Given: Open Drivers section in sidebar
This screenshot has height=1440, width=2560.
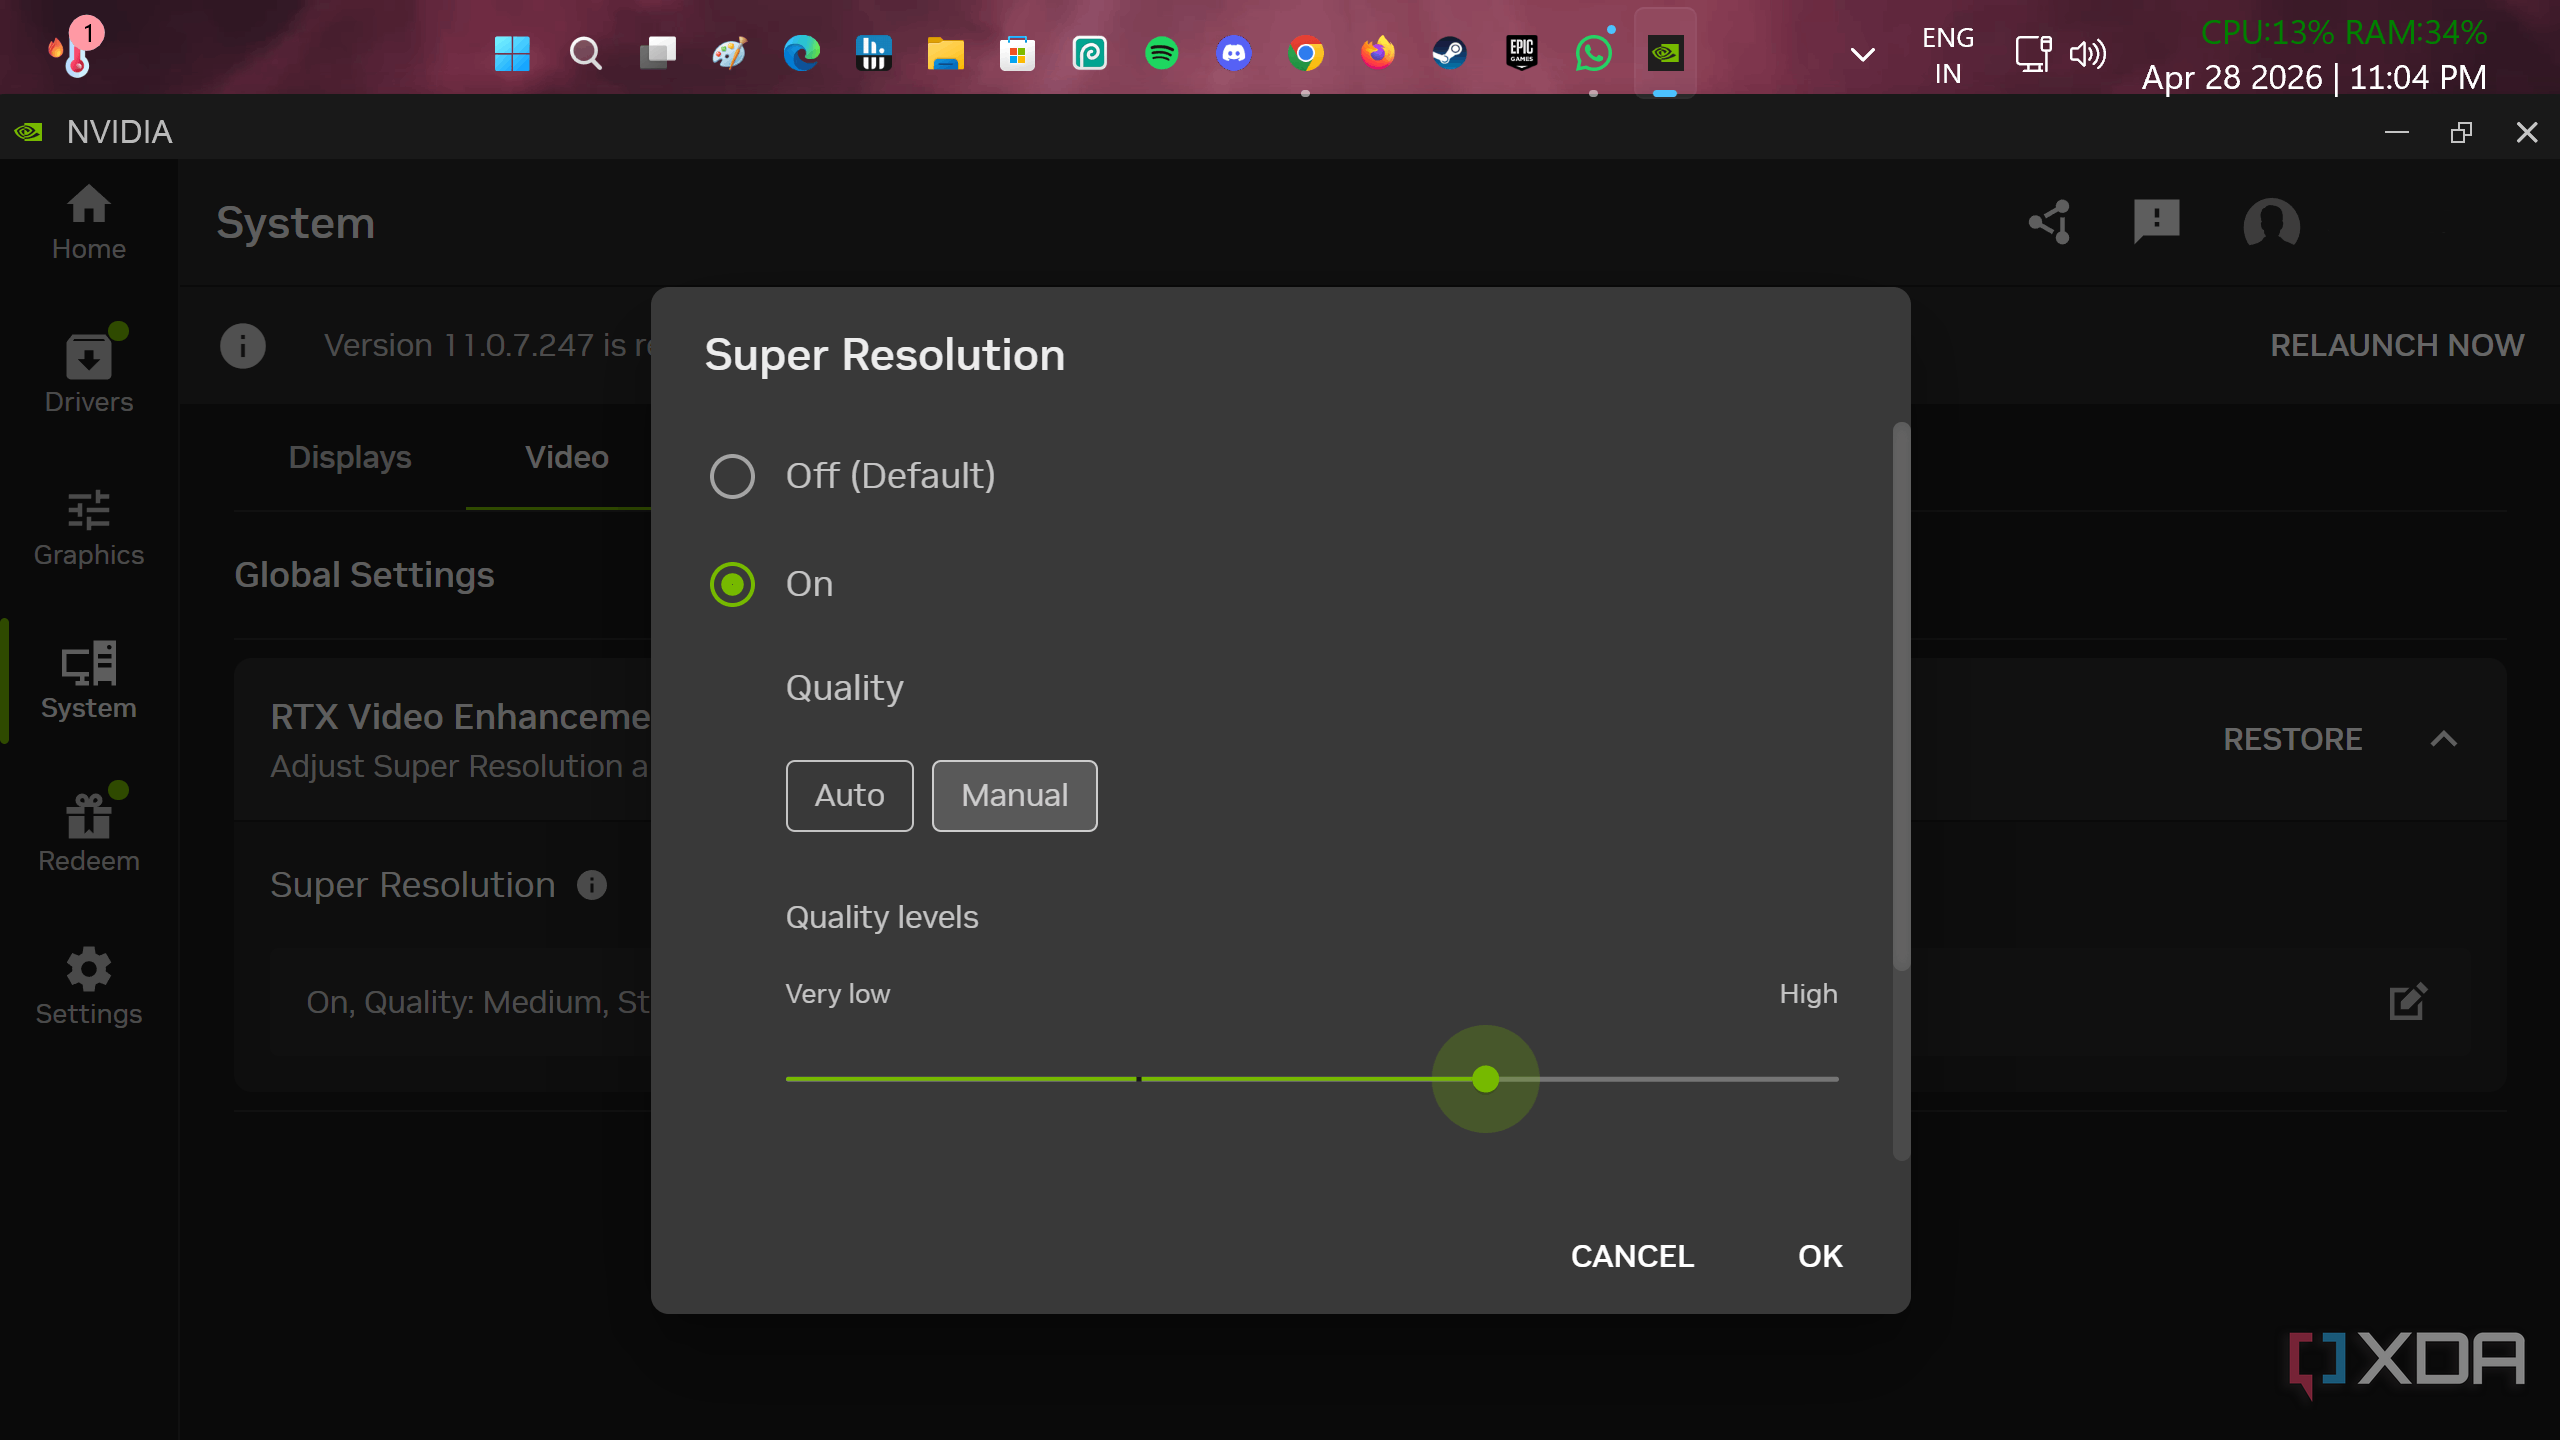Looking at the screenshot, I should (89, 372).
